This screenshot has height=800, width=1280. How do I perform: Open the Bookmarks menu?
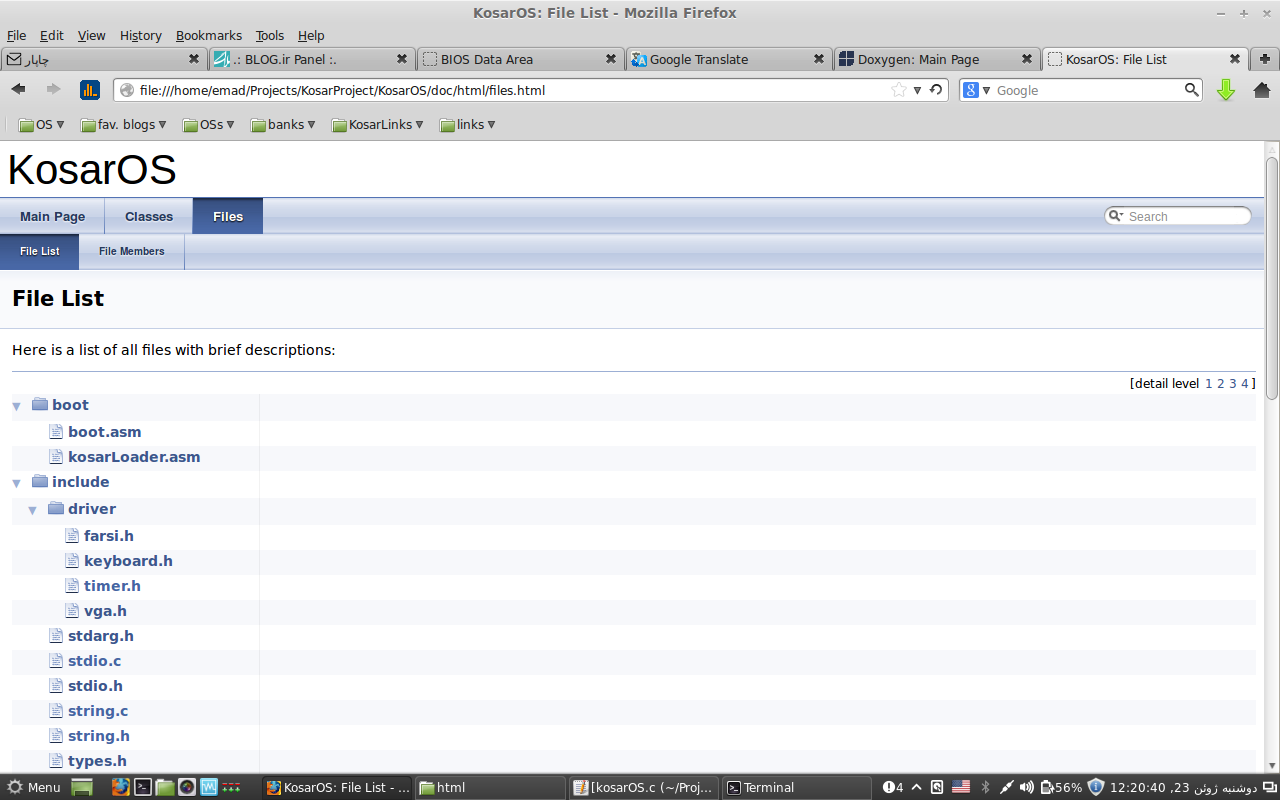(208, 35)
